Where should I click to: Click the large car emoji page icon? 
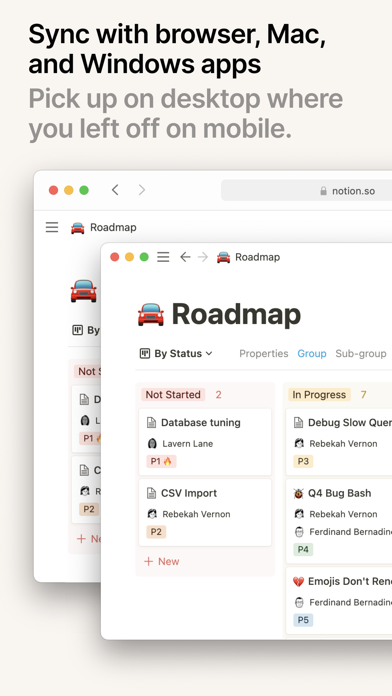click(150, 315)
